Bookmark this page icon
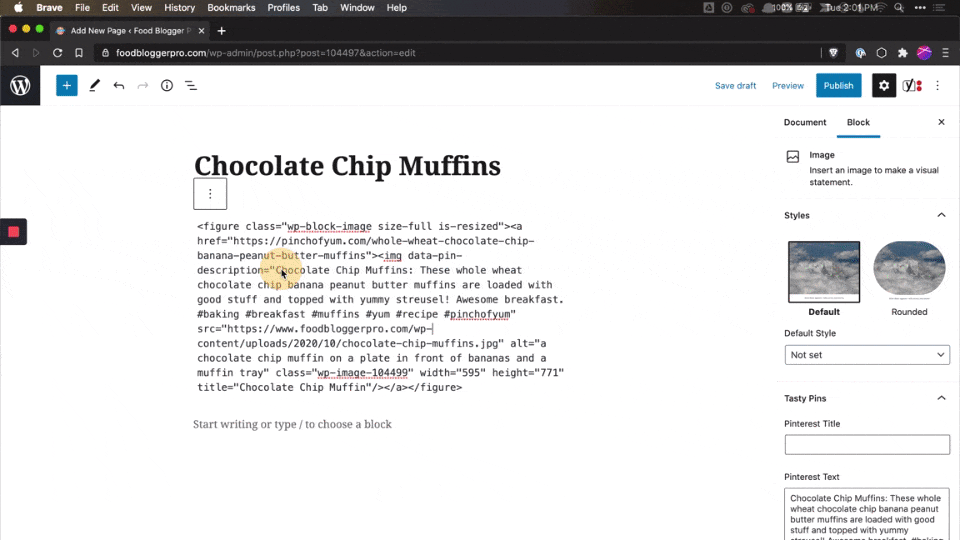The height and width of the screenshot is (540, 960). click(79, 53)
